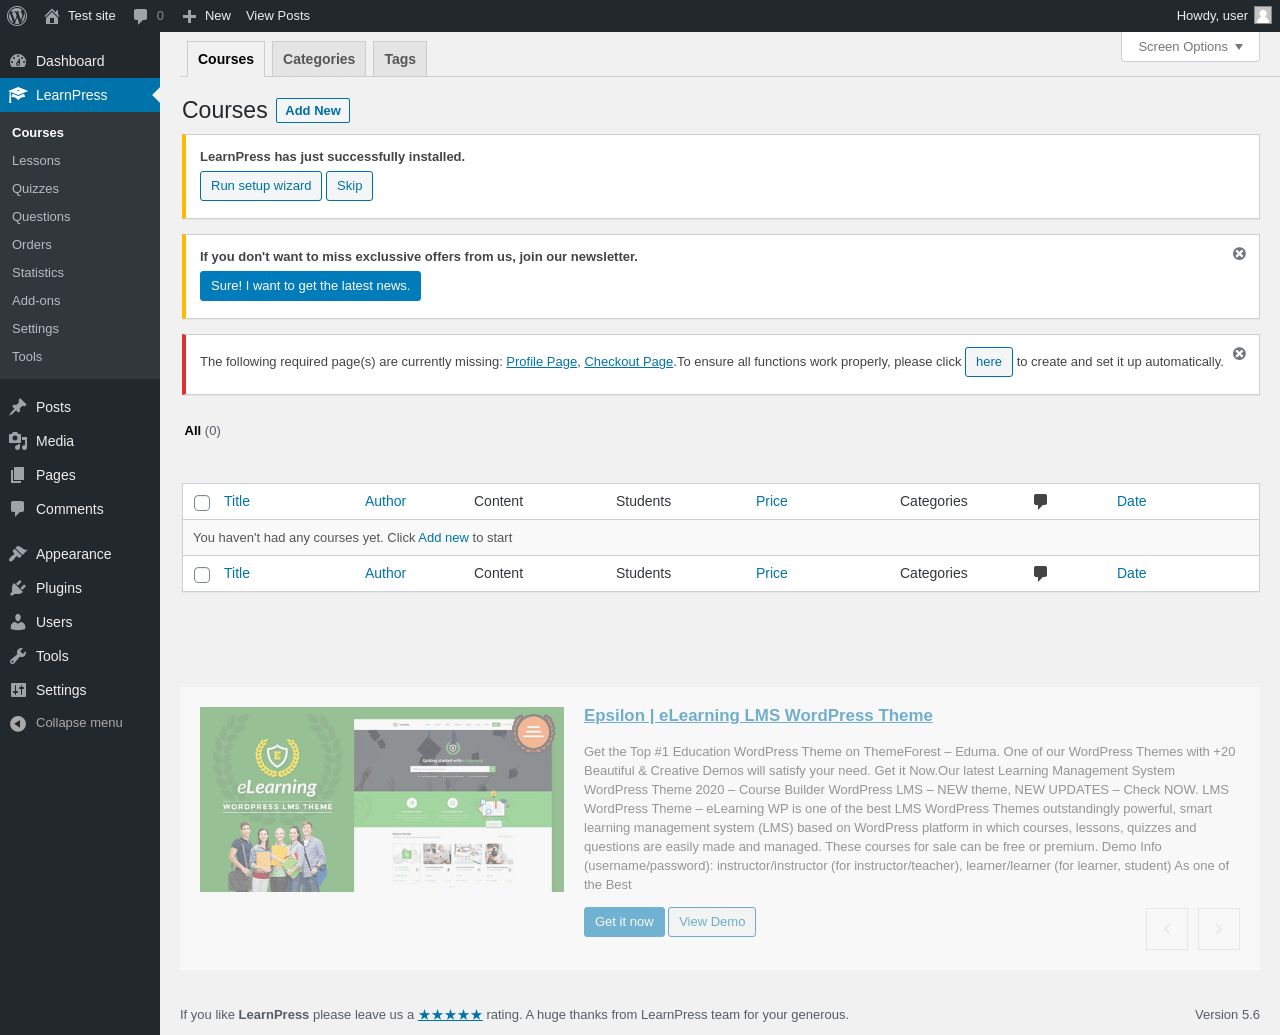Click the Dashboard gauge icon
This screenshot has width=1280, height=1035.
click(18, 61)
